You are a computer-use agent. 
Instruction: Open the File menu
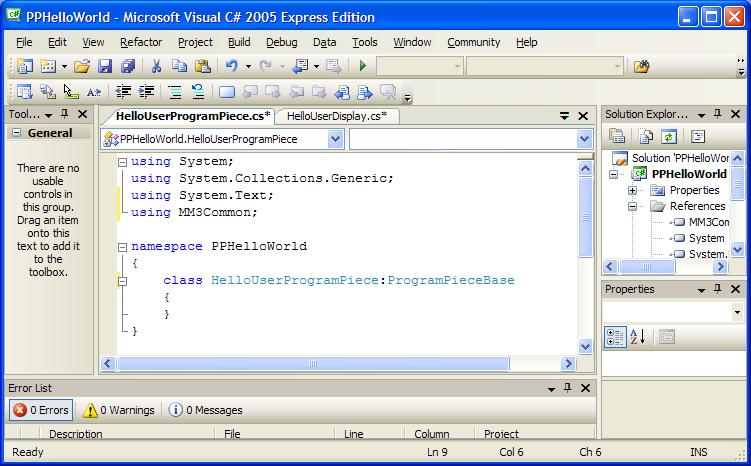click(x=24, y=42)
